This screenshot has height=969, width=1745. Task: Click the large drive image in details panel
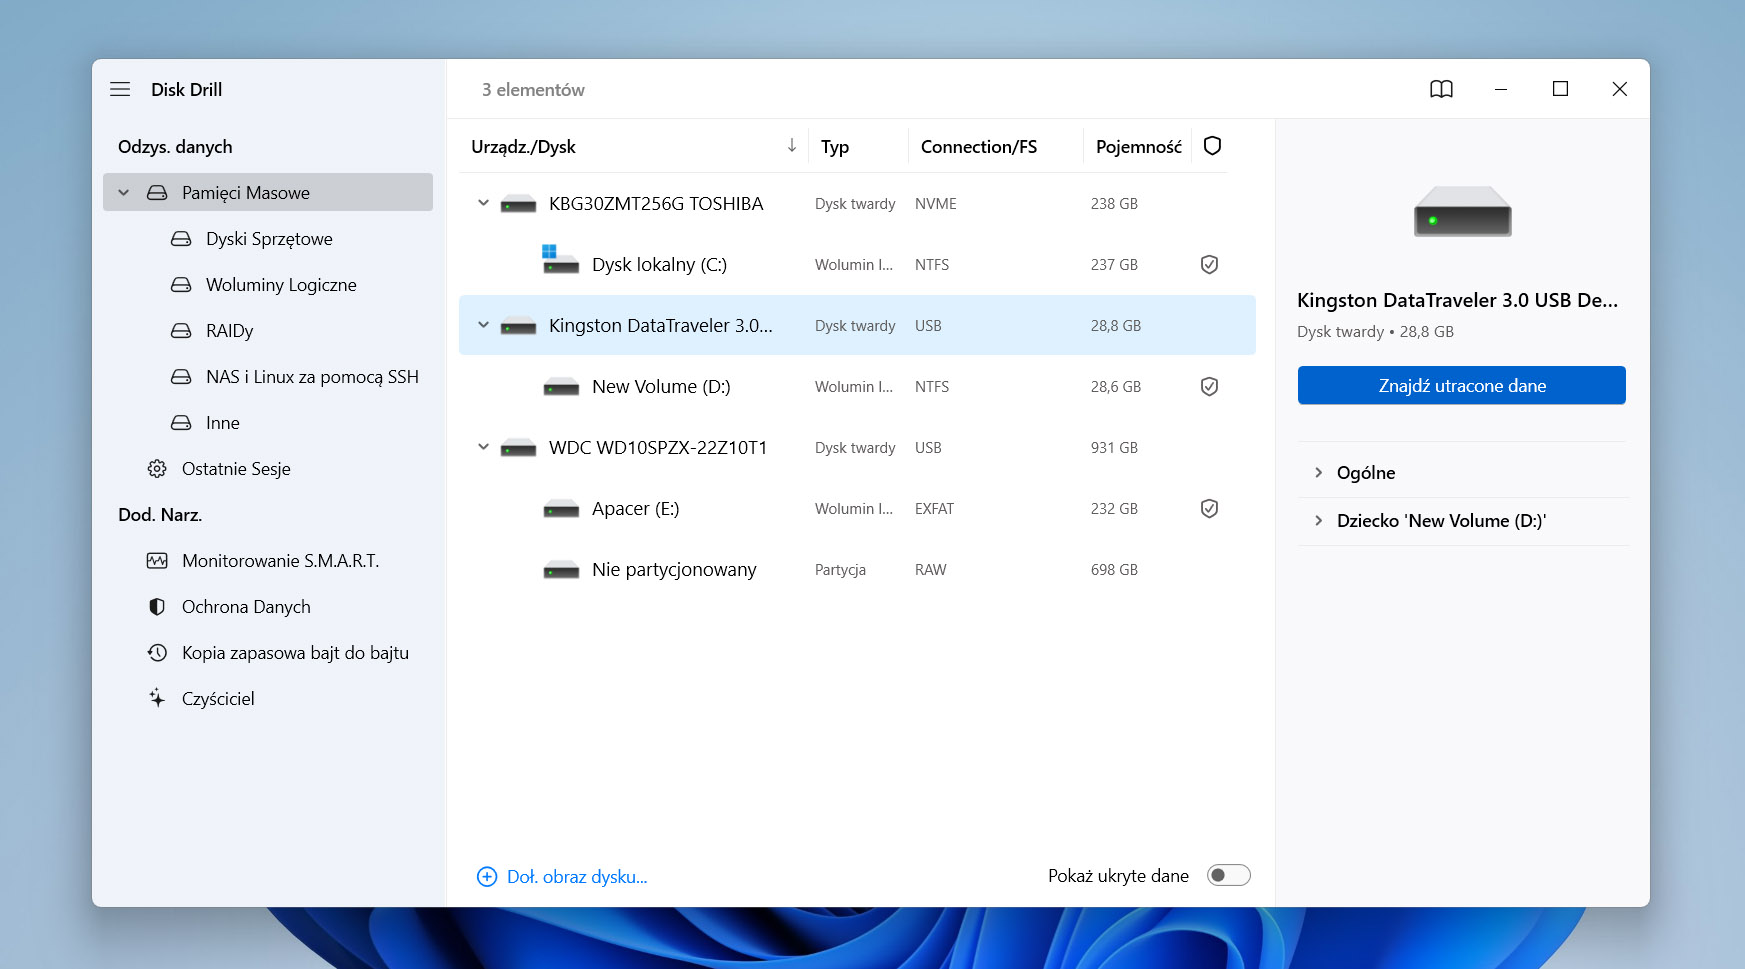1462,211
